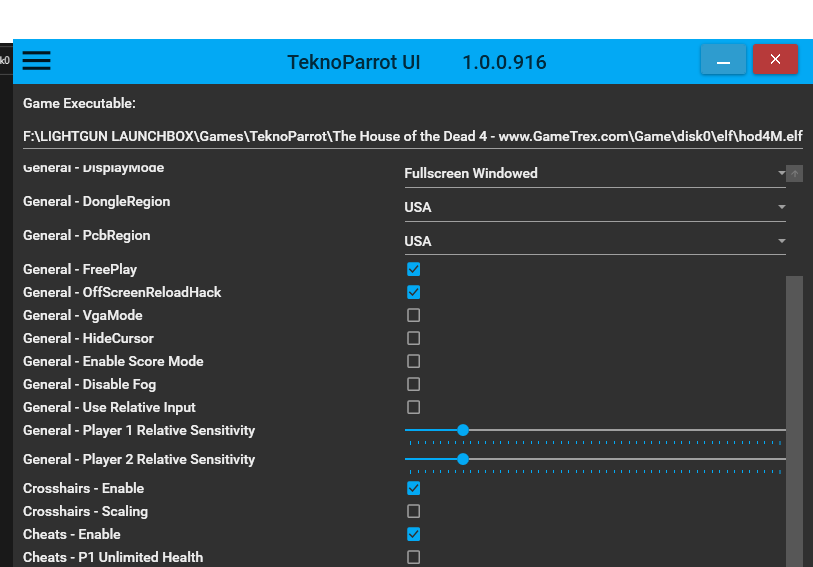Image resolution: width=813 pixels, height=567 pixels.
Task: Turn on the Disable Fog option
Action: coord(414,385)
